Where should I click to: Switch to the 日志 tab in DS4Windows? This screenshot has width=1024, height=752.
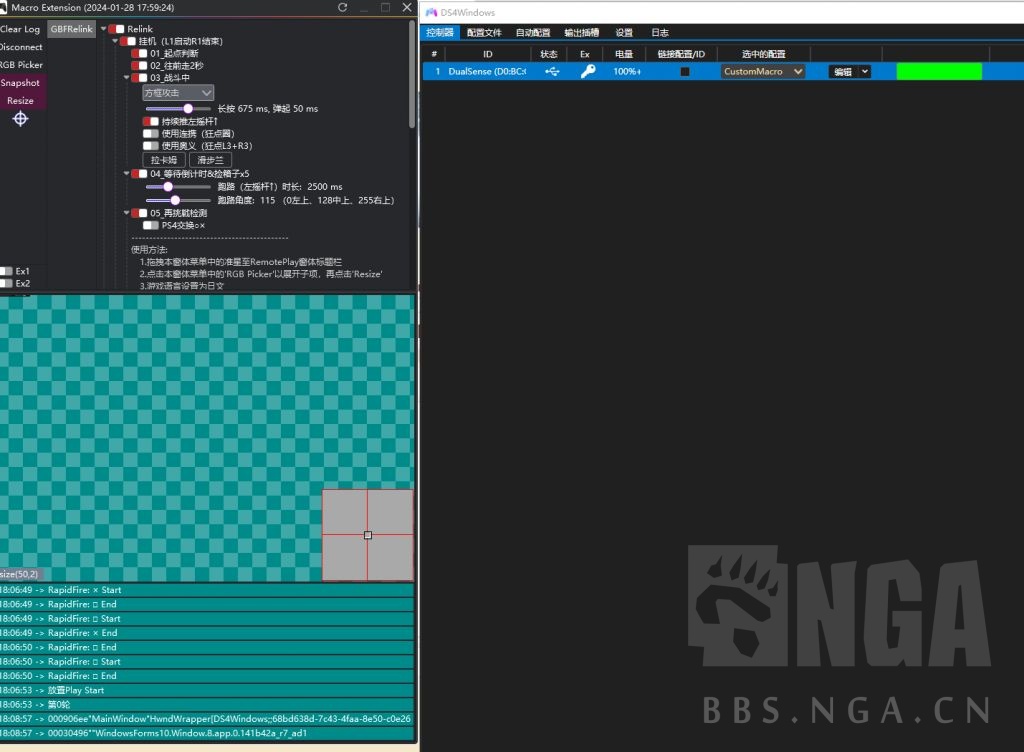[x=659, y=32]
